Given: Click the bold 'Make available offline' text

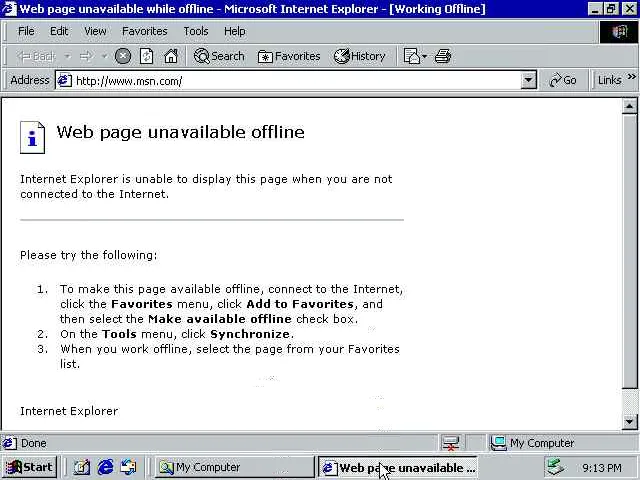Looking at the screenshot, I should [x=220, y=319].
